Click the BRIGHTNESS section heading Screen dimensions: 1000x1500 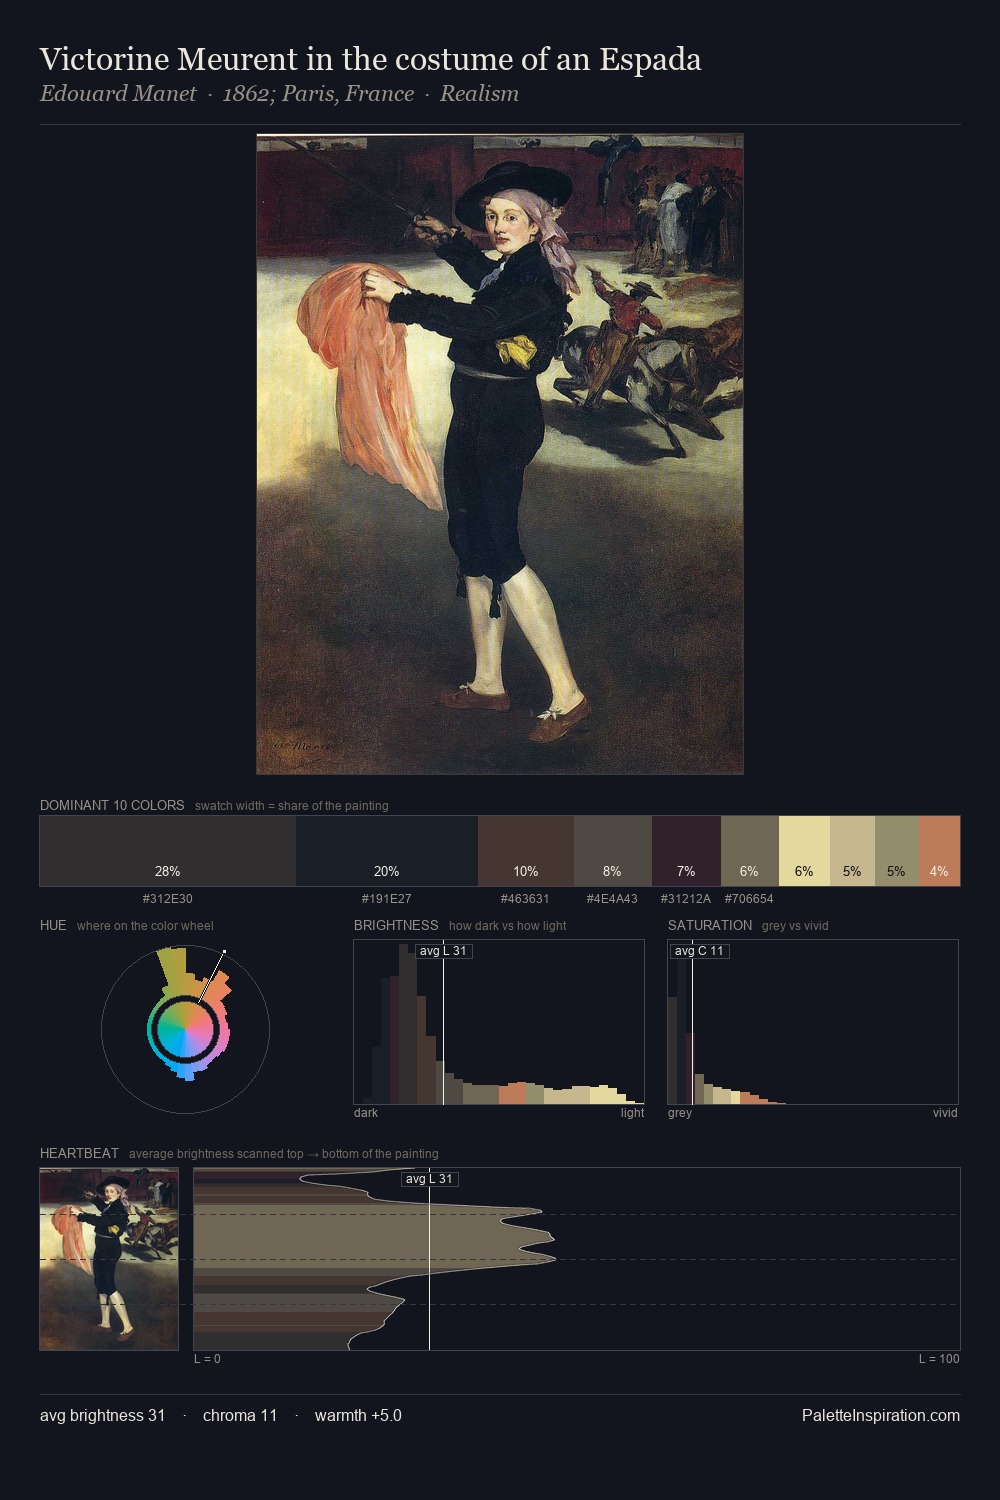396,926
